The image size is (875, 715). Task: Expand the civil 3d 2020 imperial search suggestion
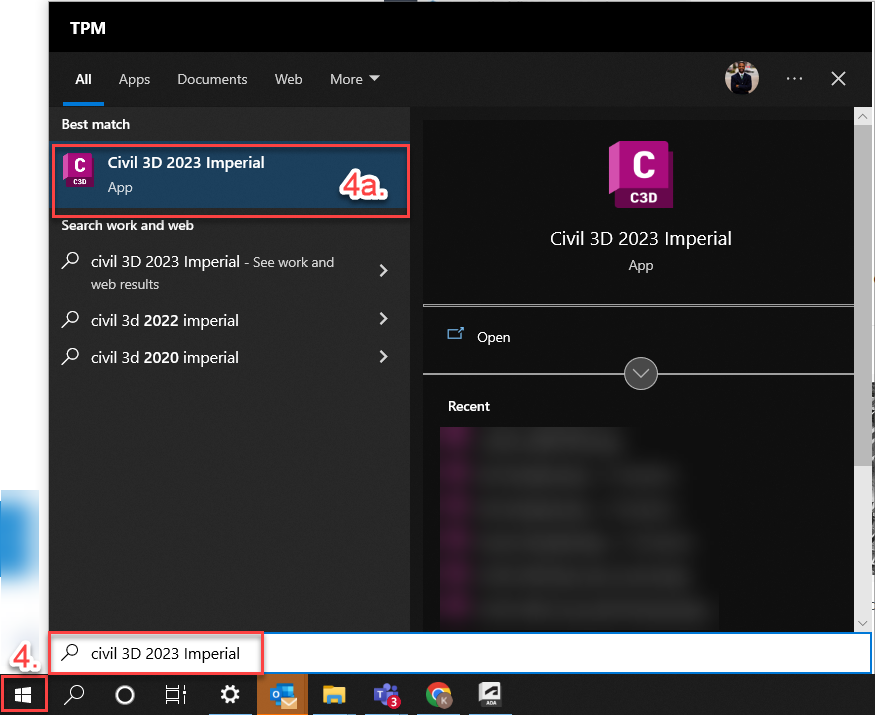(x=383, y=357)
